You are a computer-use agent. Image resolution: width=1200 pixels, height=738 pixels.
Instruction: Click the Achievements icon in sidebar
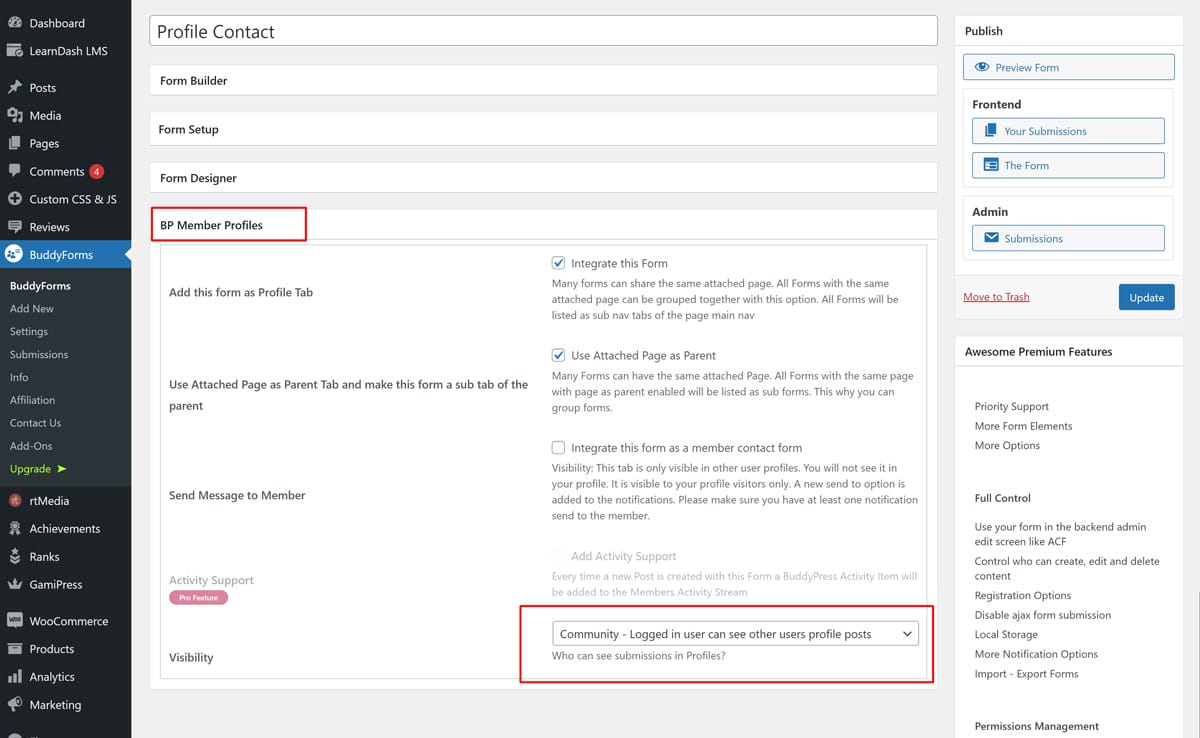(15, 529)
